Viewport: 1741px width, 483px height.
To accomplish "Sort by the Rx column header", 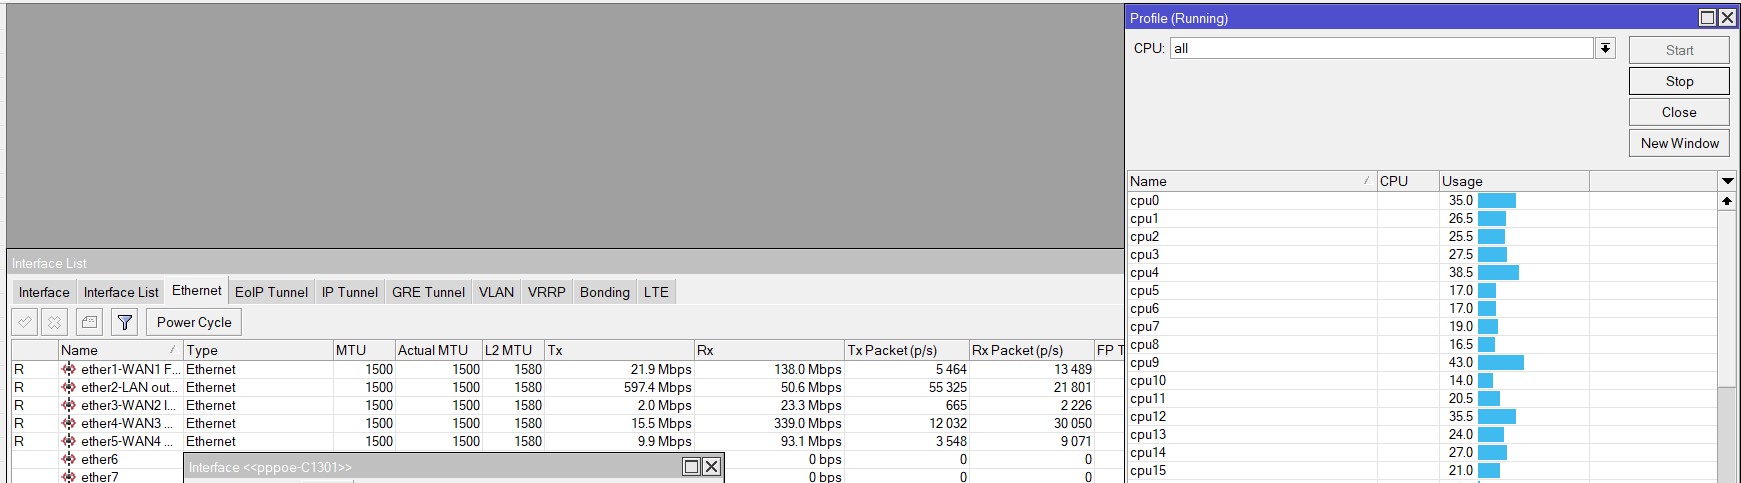I will point(769,350).
